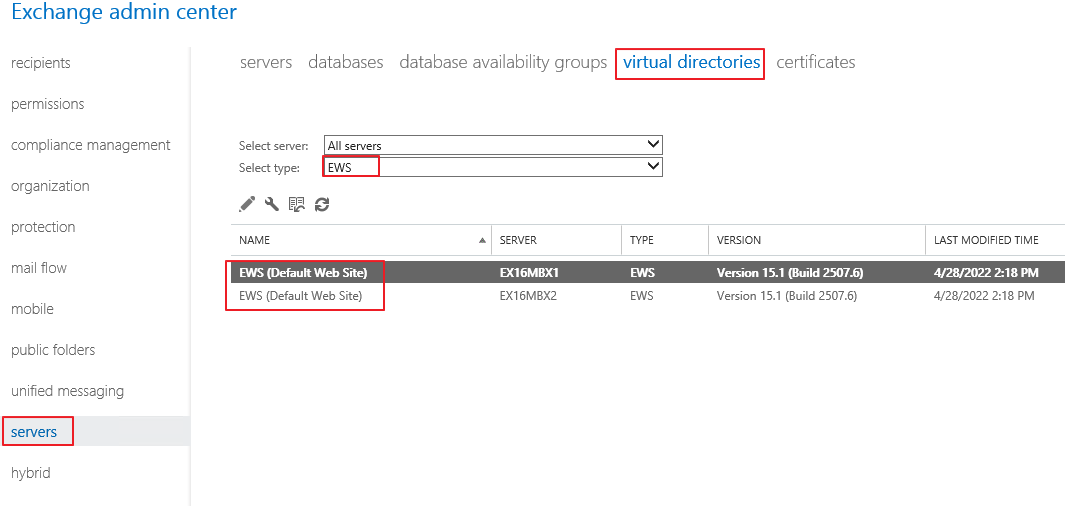1065x506 pixels.
Task: Open the Select server dropdown
Action: pyautogui.click(x=493, y=145)
